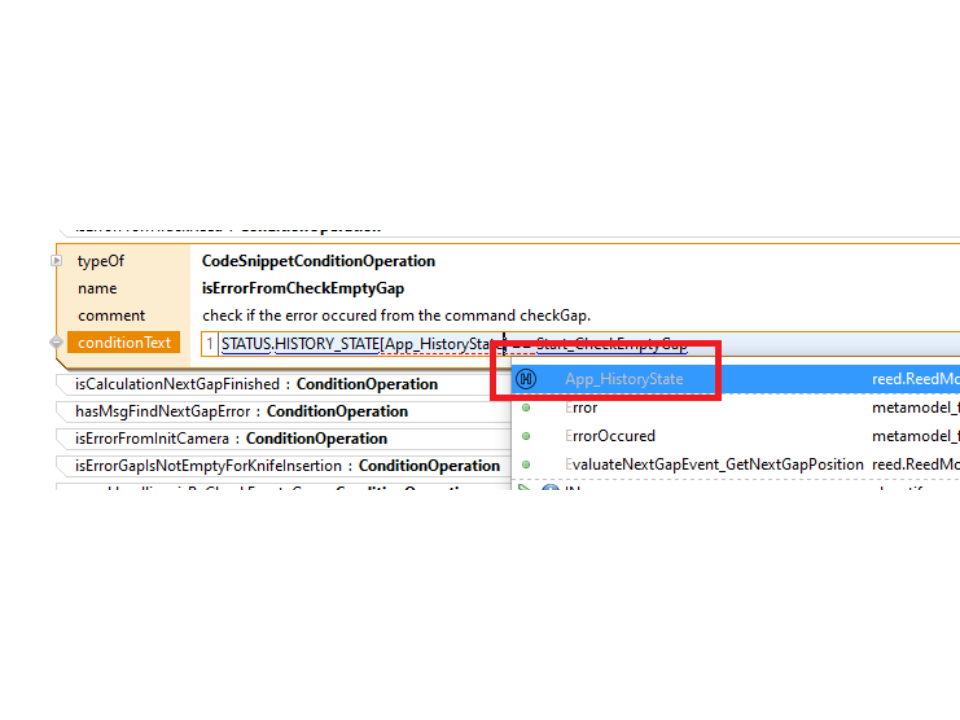Click the typeOf value CodeSnippetConditionOperation
The width and height of the screenshot is (960, 720).
pyautogui.click(x=318, y=261)
